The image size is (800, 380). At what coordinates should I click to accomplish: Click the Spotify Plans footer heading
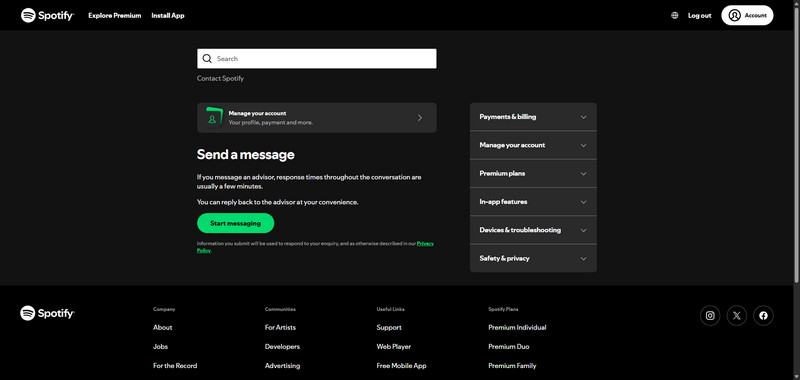504,310
